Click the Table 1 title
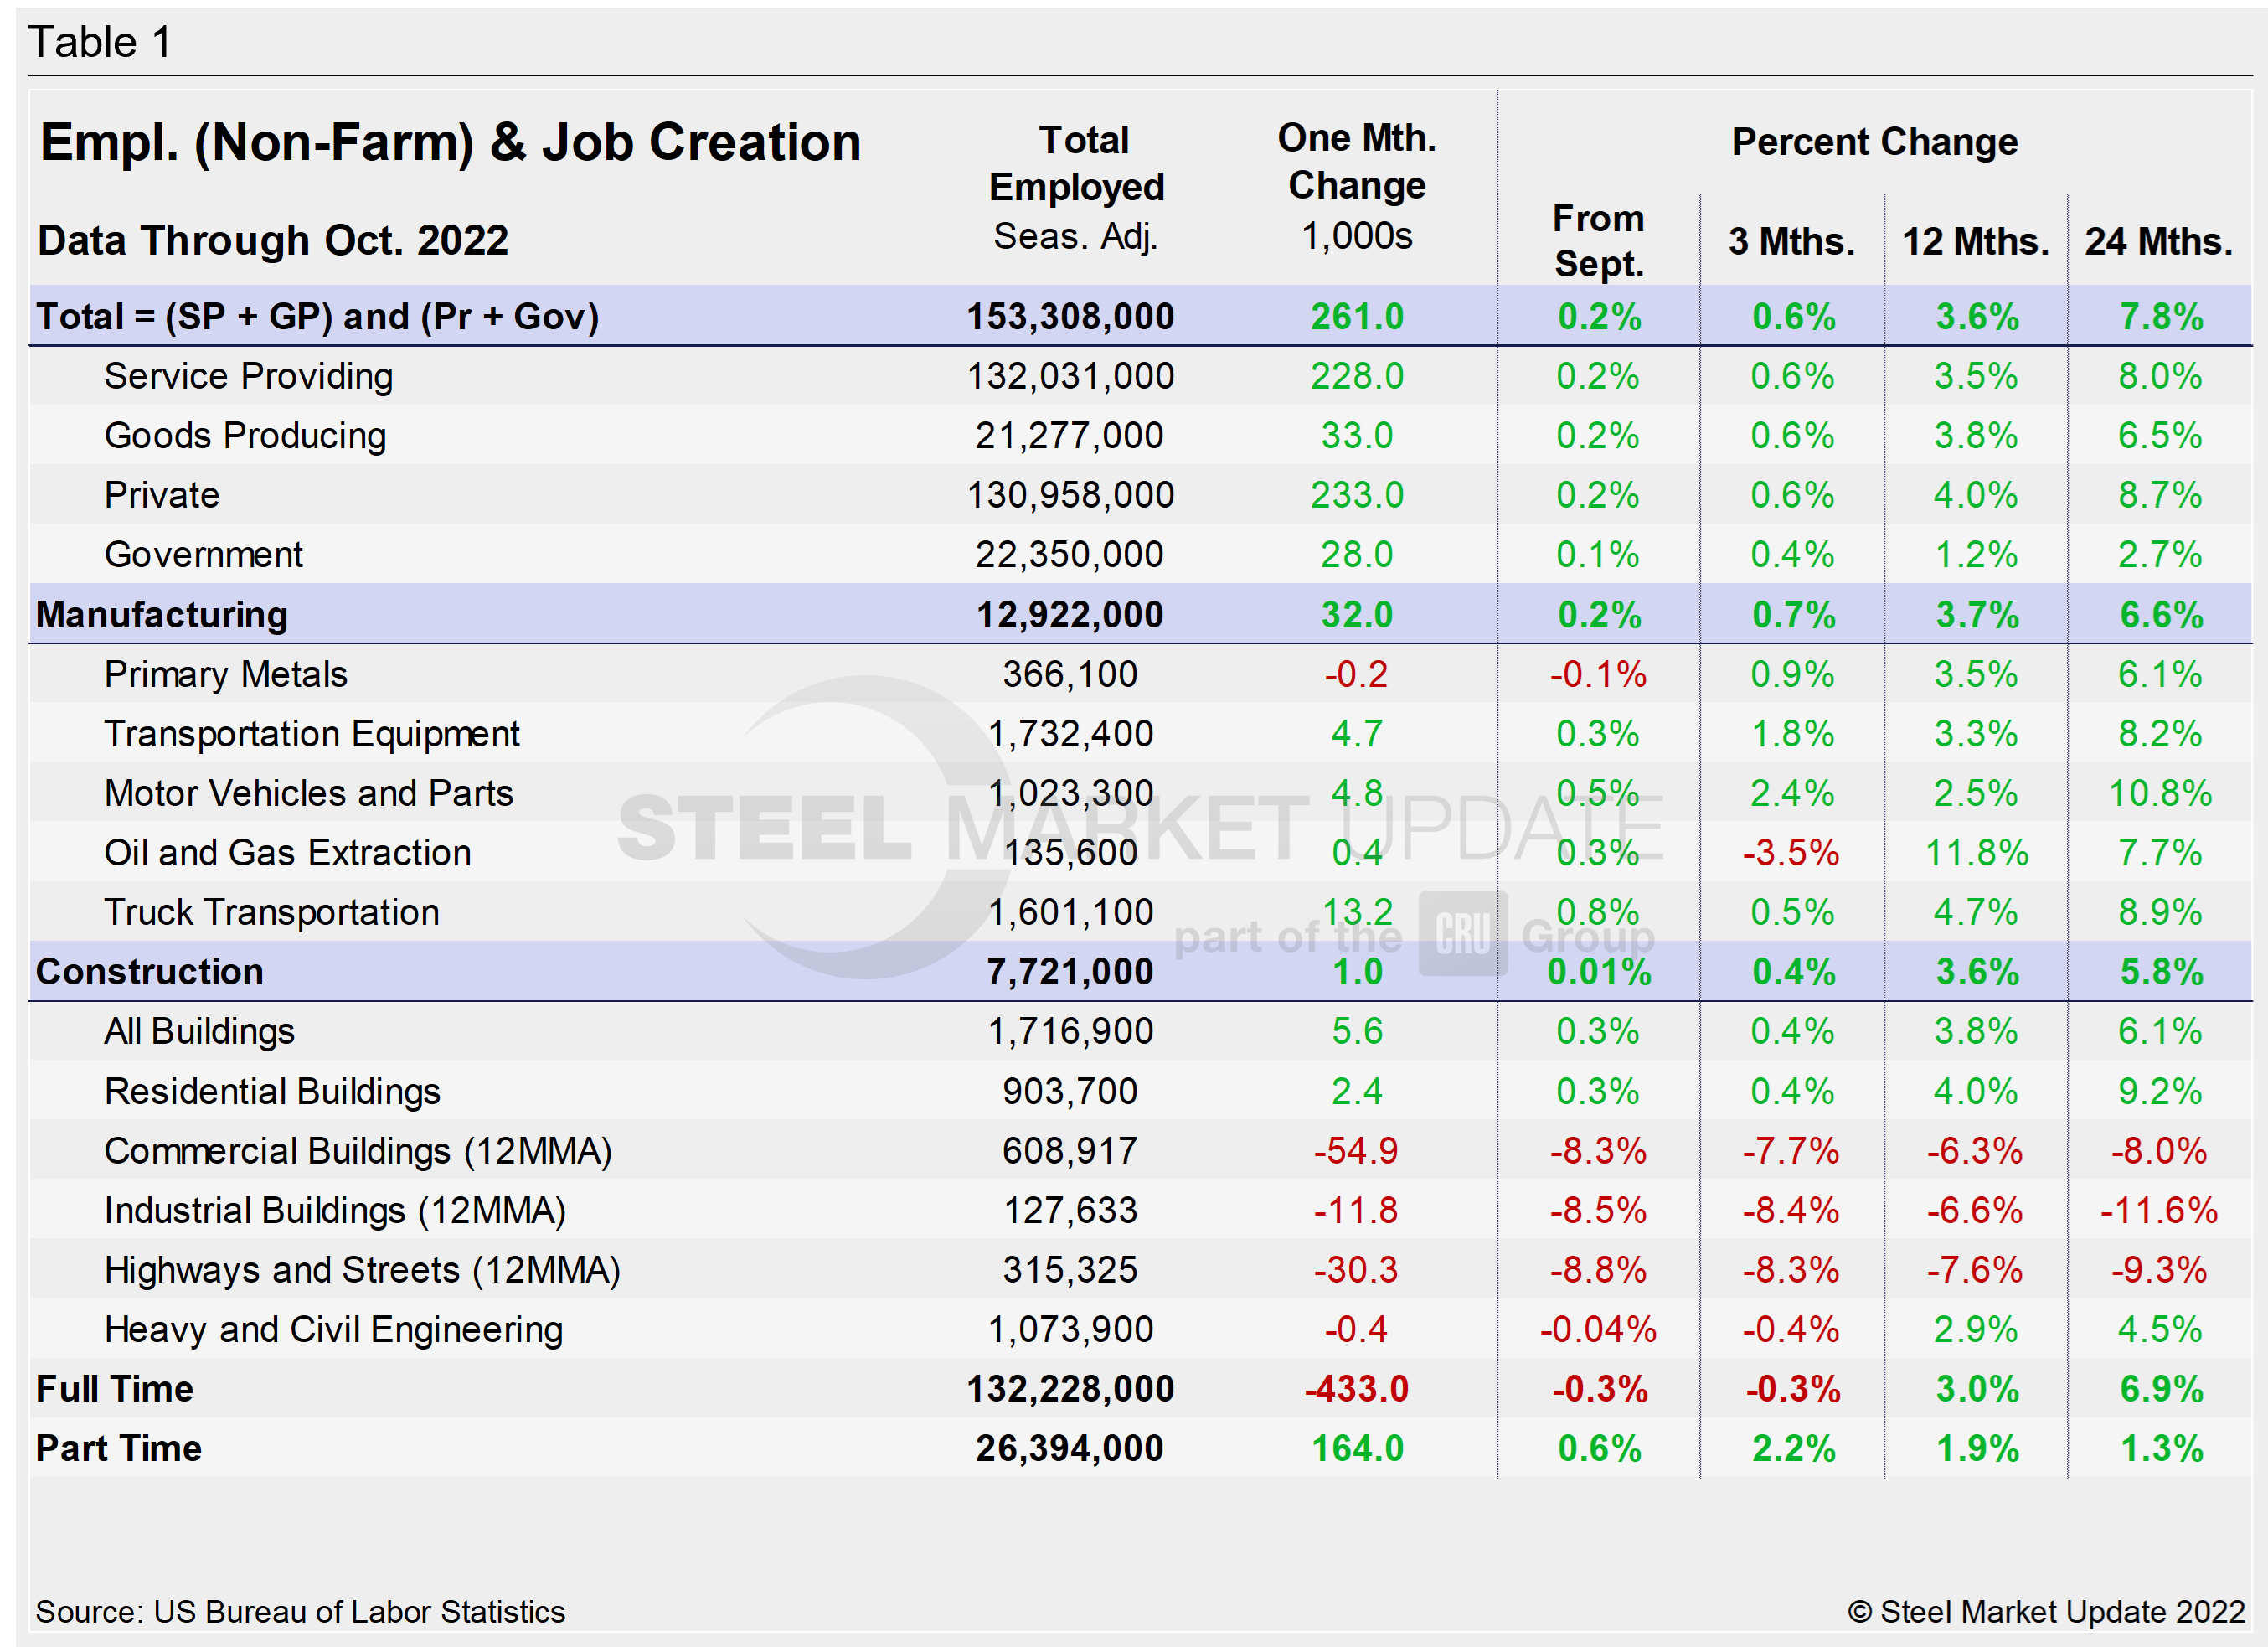The height and width of the screenshot is (1647, 2268). 100,43
